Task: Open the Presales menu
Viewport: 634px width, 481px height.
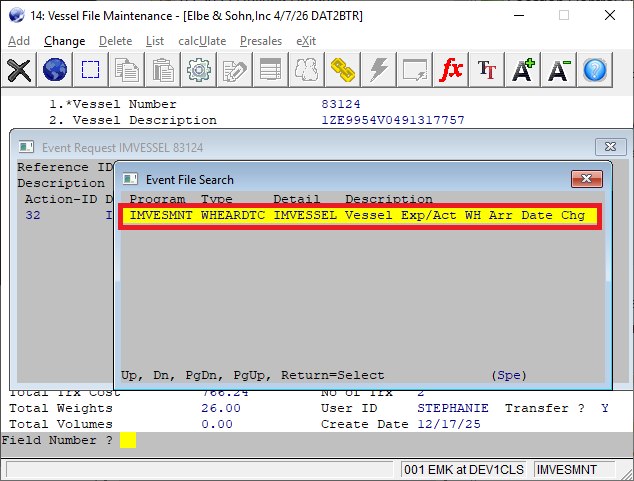Action: 260,41
